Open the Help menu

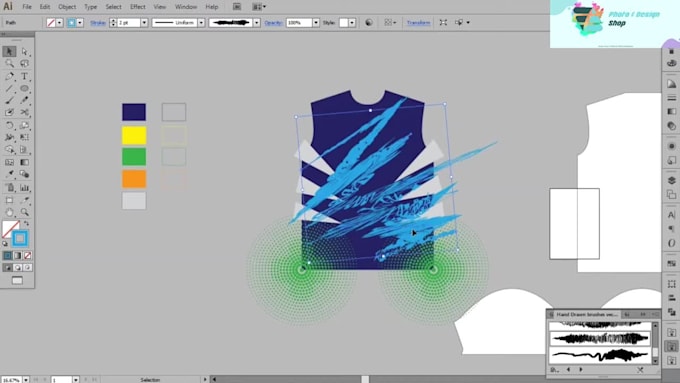click(212, 7)
